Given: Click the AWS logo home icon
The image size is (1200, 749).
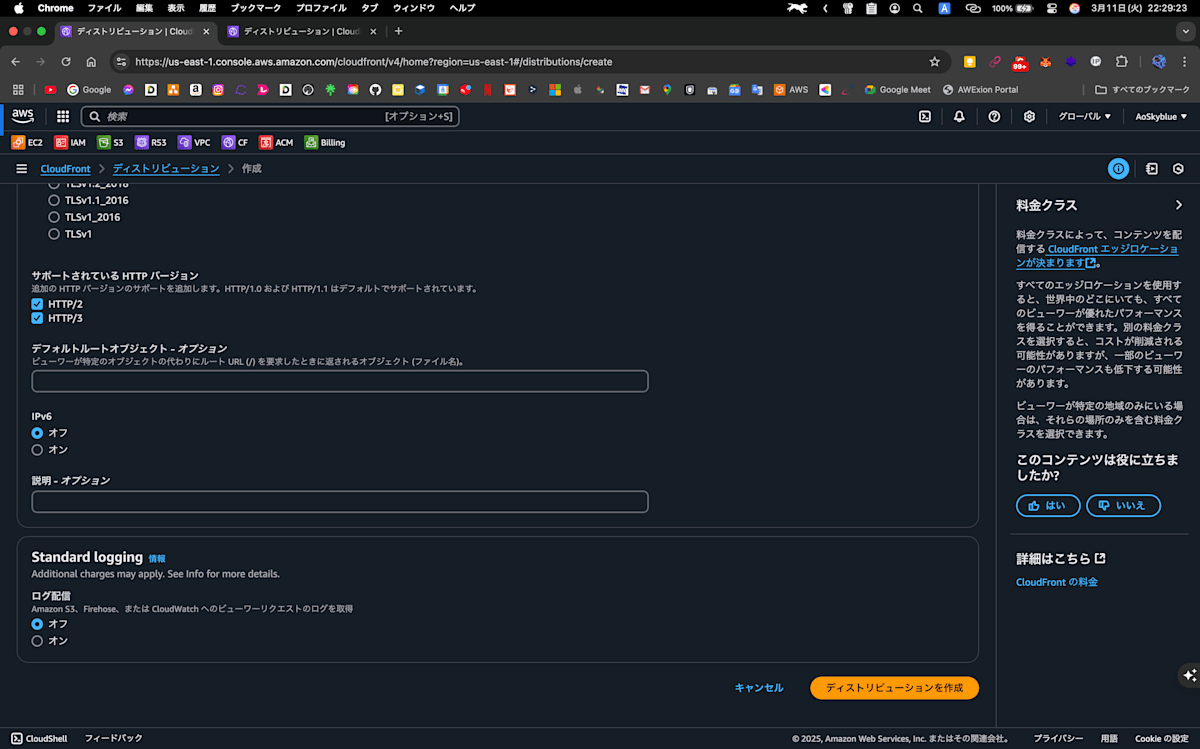Looking at the screenshot, I should pos(23,116).
